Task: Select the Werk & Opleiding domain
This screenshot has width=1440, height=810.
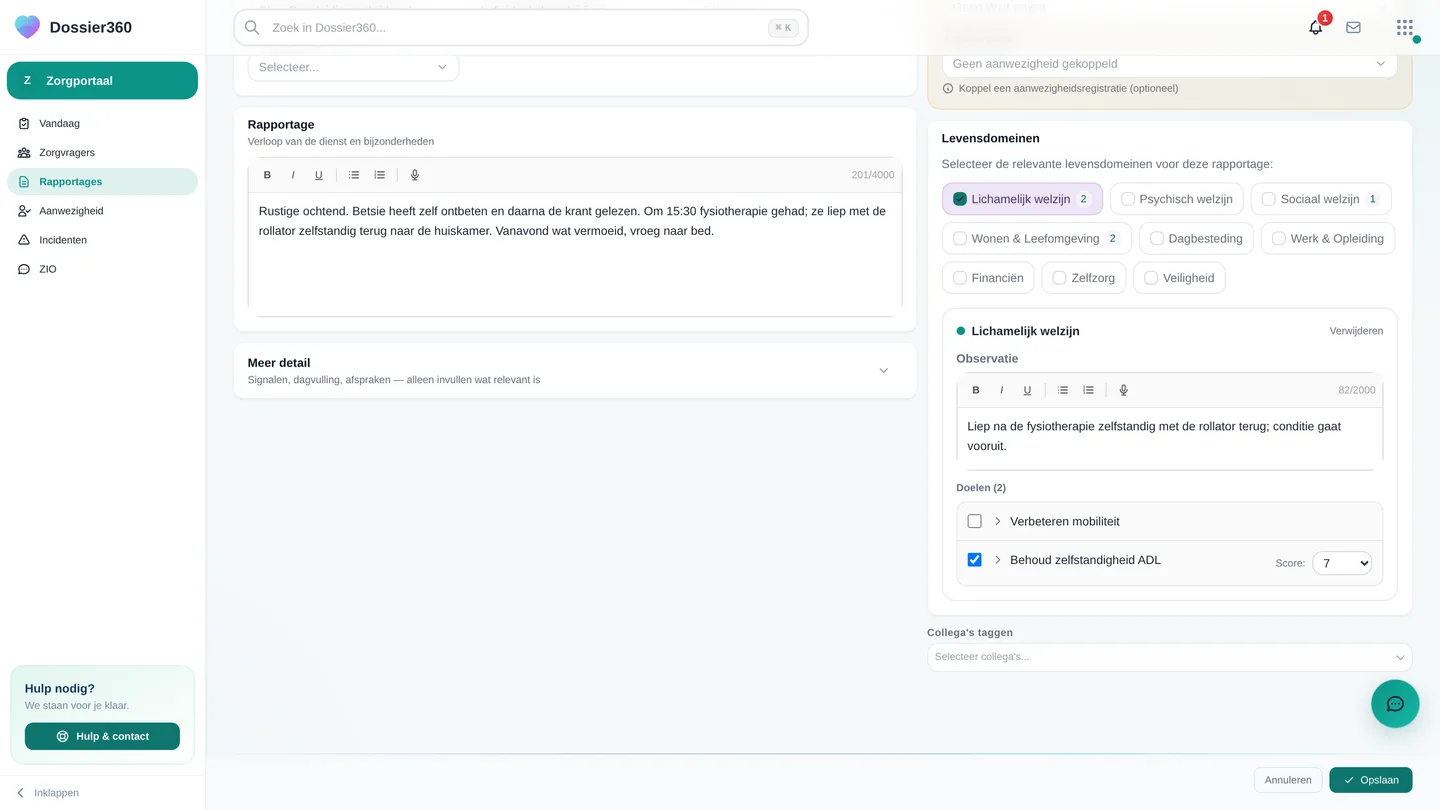Action: pyautogui.click(x=1328, y=238)
